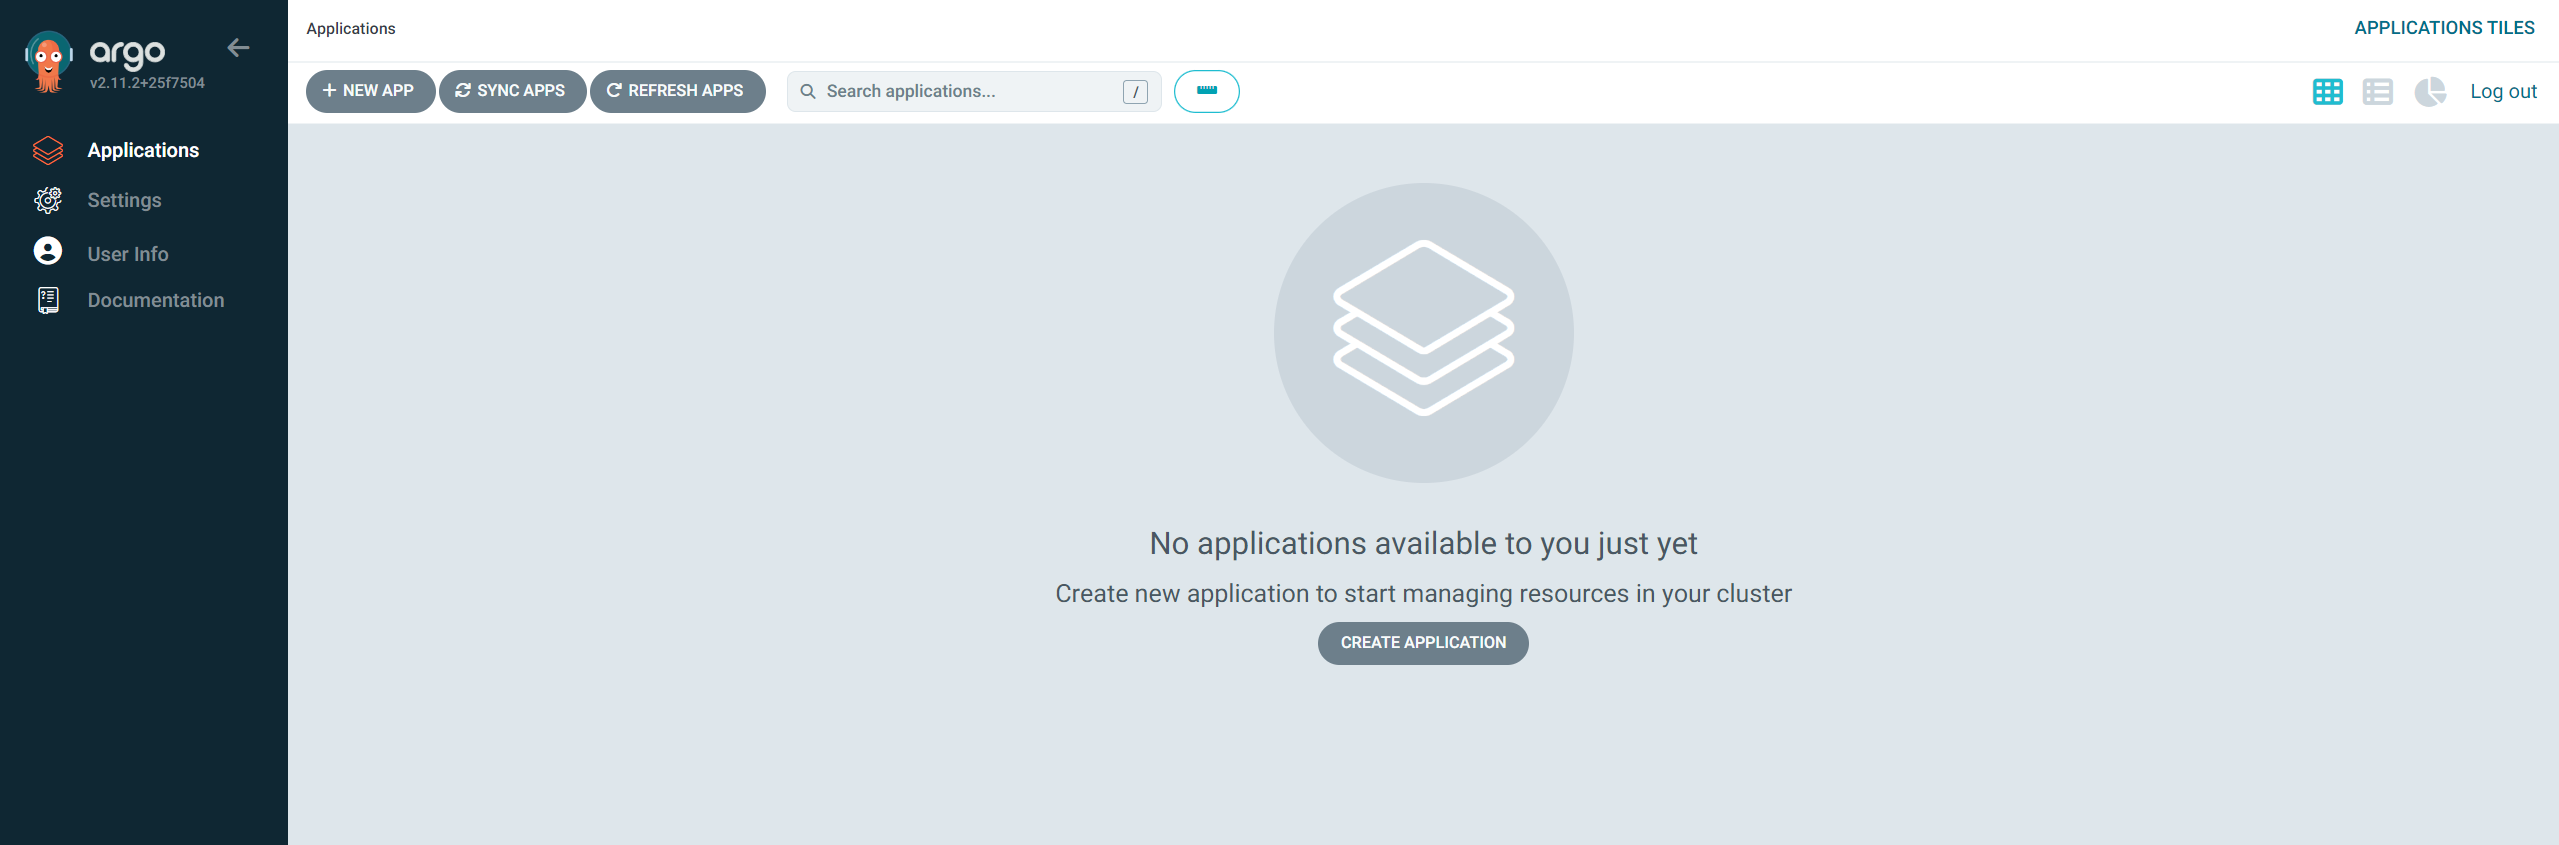The image size is (2559, 845).
Task: Toggle the ruler zoom button next to search
Action: pos(1206,91)
